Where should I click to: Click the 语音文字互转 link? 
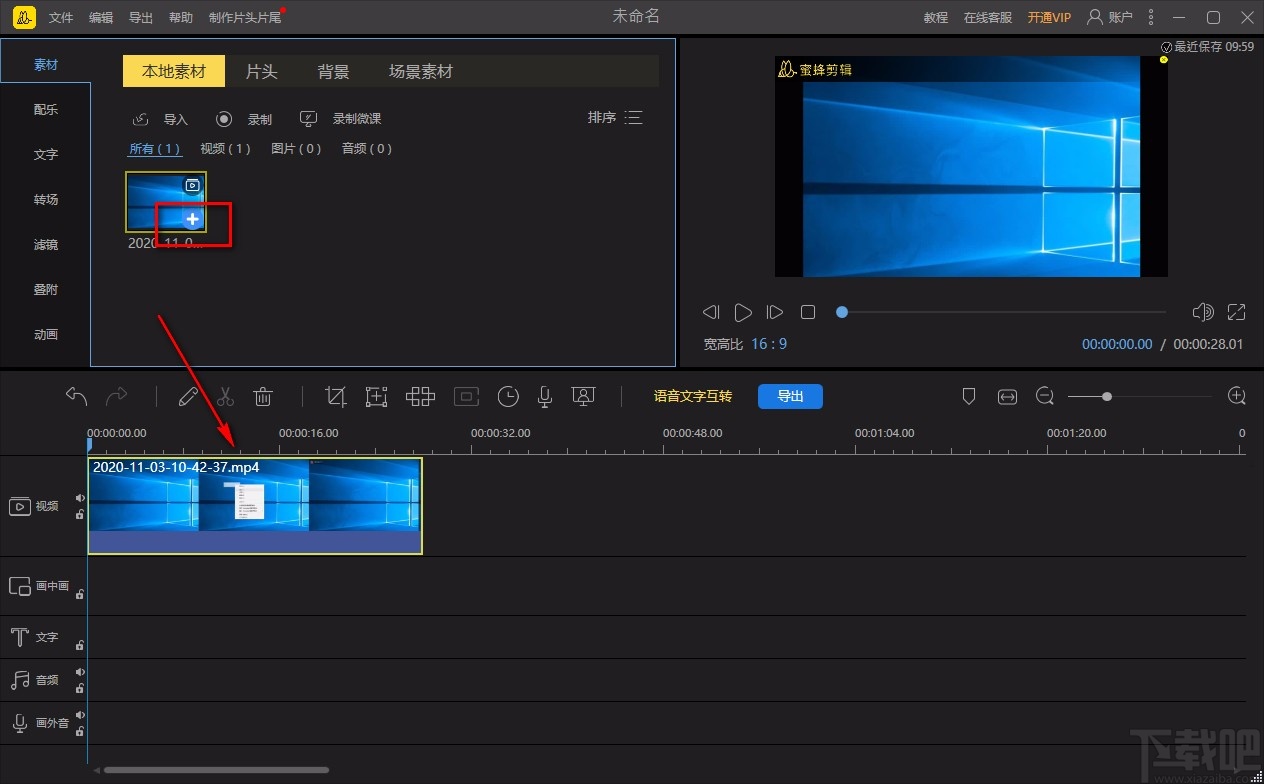click(x=692, y=397)
